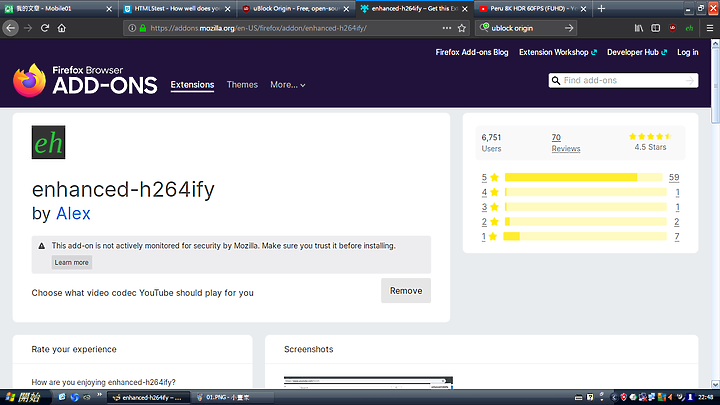
Task: Close the Peru 8K HDR YouTube tab
Action: [x=583, y=9]
